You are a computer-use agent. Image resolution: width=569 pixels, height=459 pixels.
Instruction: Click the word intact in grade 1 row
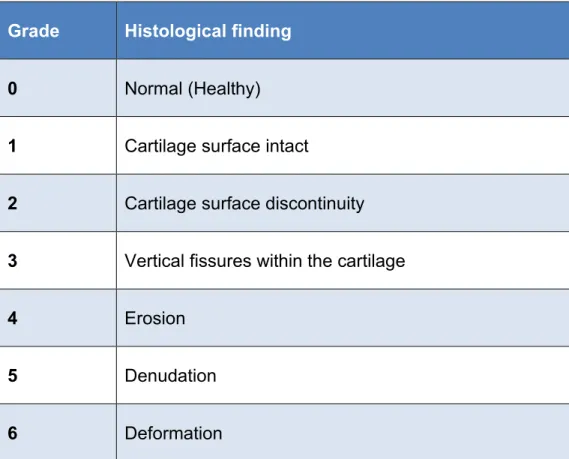(287, 146)
